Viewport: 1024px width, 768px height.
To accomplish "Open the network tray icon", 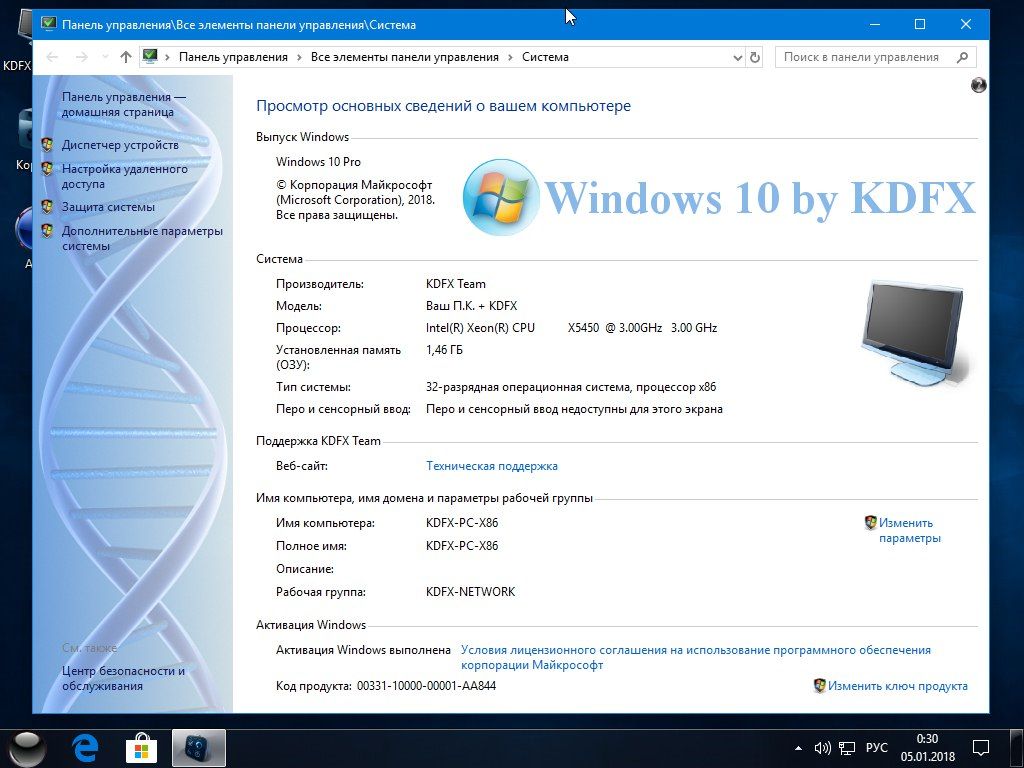I will coord(847,748).
